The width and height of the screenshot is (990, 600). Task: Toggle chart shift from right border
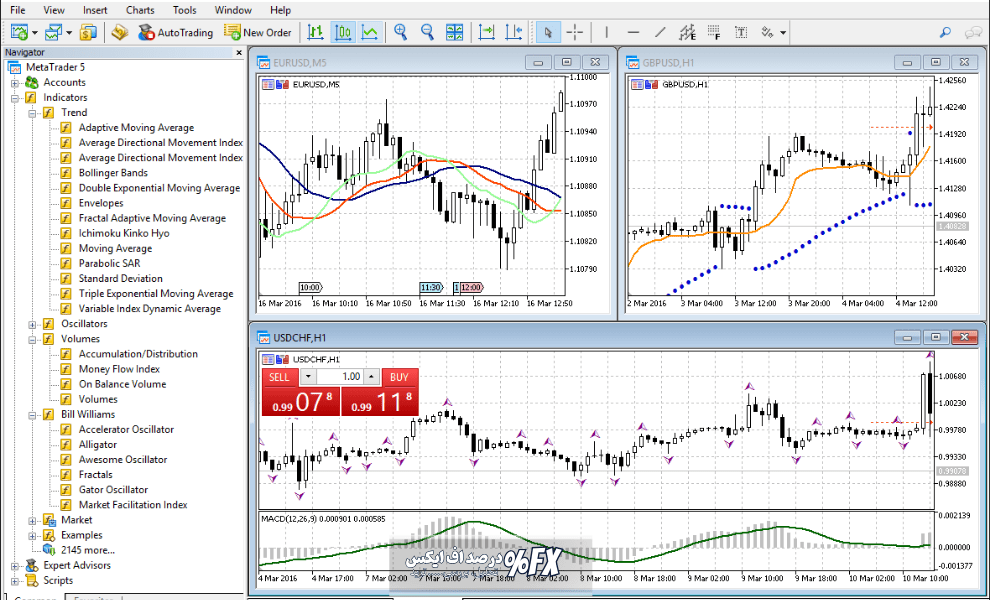point(514,32)
